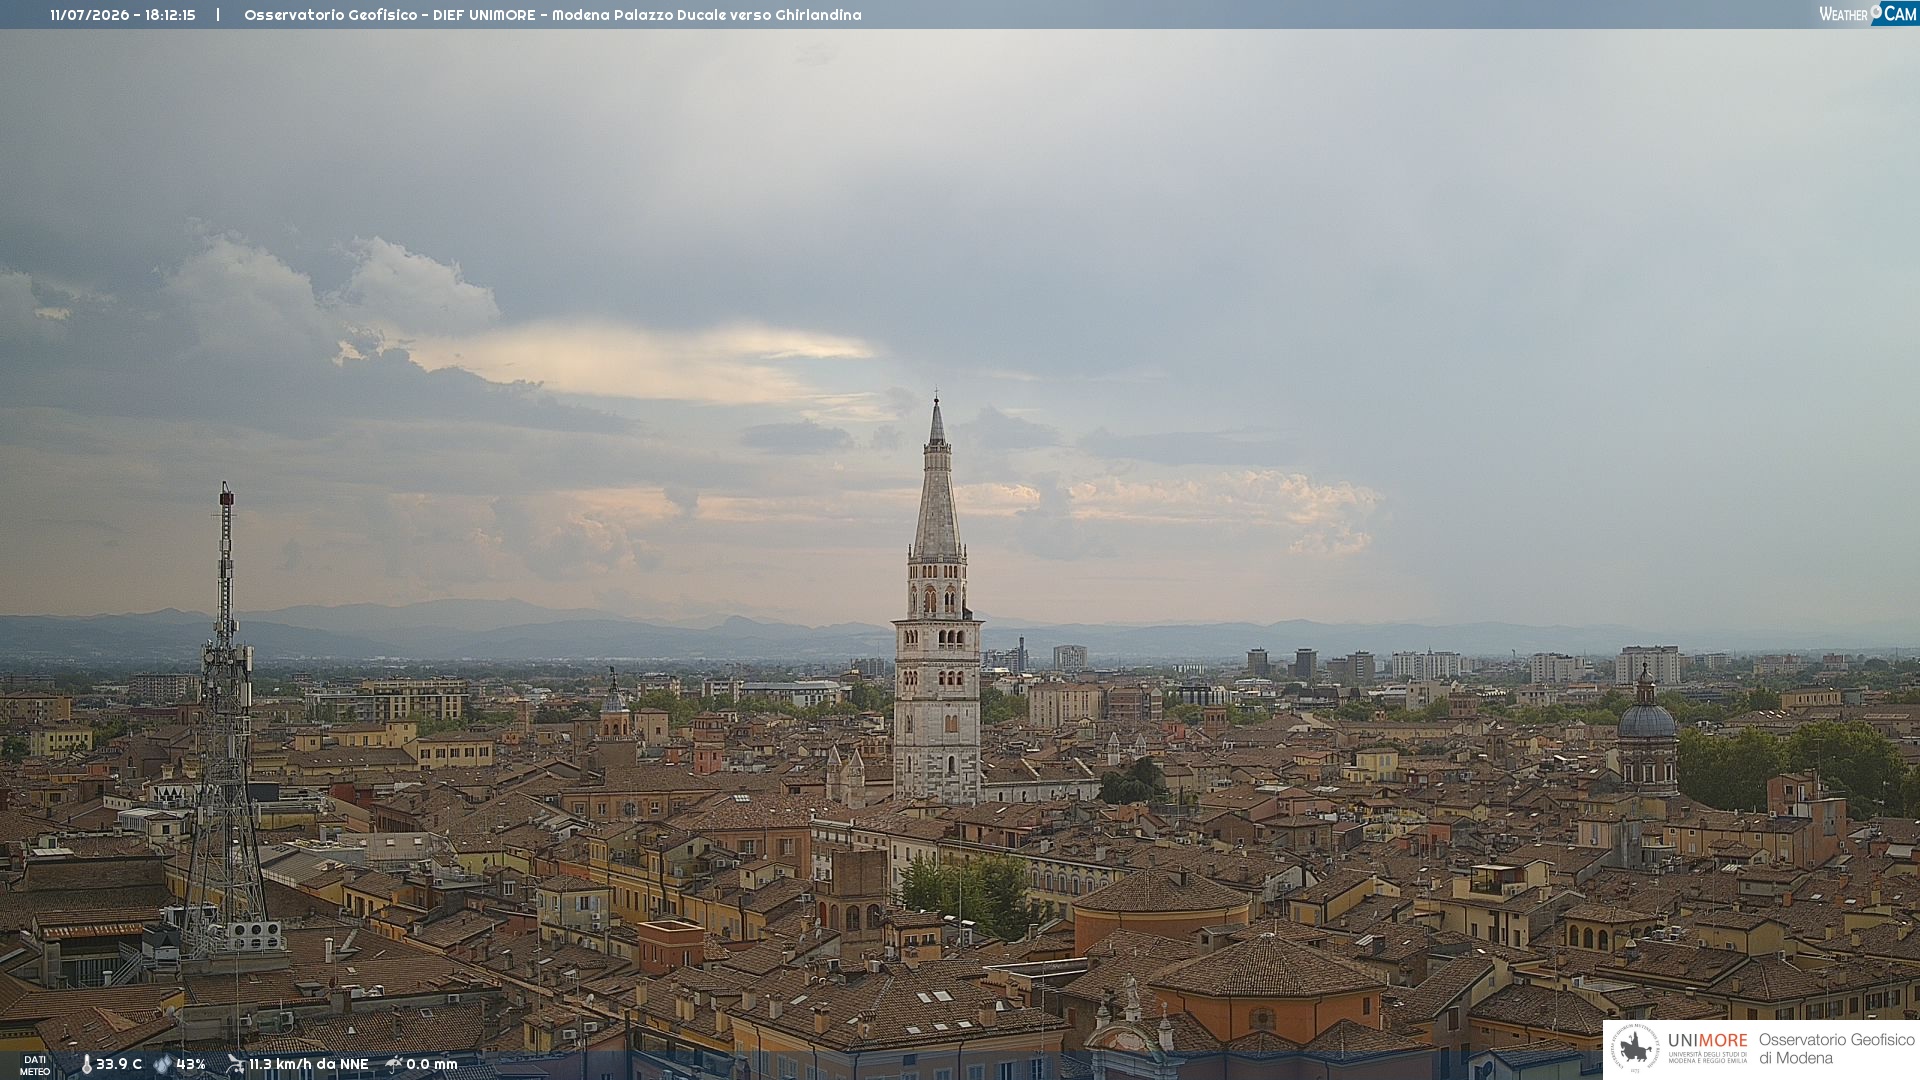Click the UNIMORE wordmark text

click(1708, 1040)
